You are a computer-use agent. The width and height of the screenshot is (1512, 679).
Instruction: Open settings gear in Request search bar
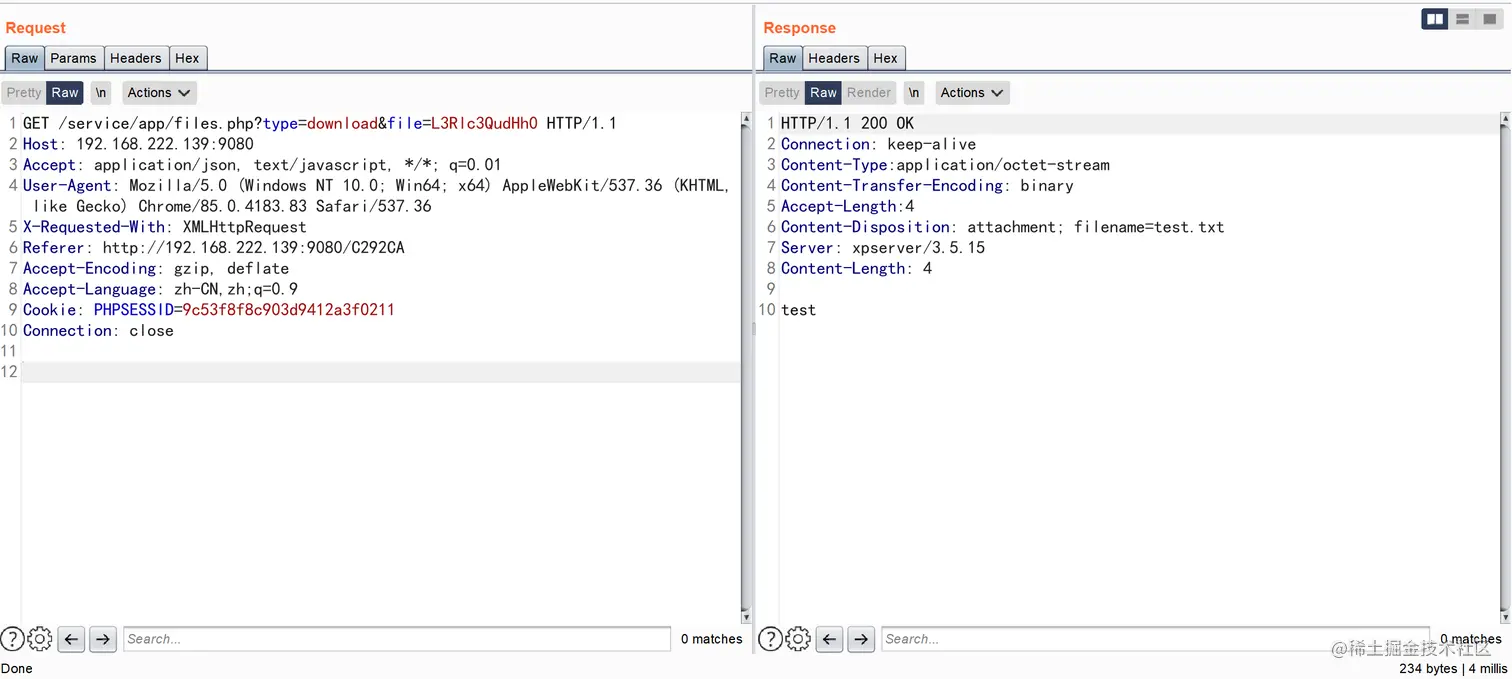coord(40,639)
